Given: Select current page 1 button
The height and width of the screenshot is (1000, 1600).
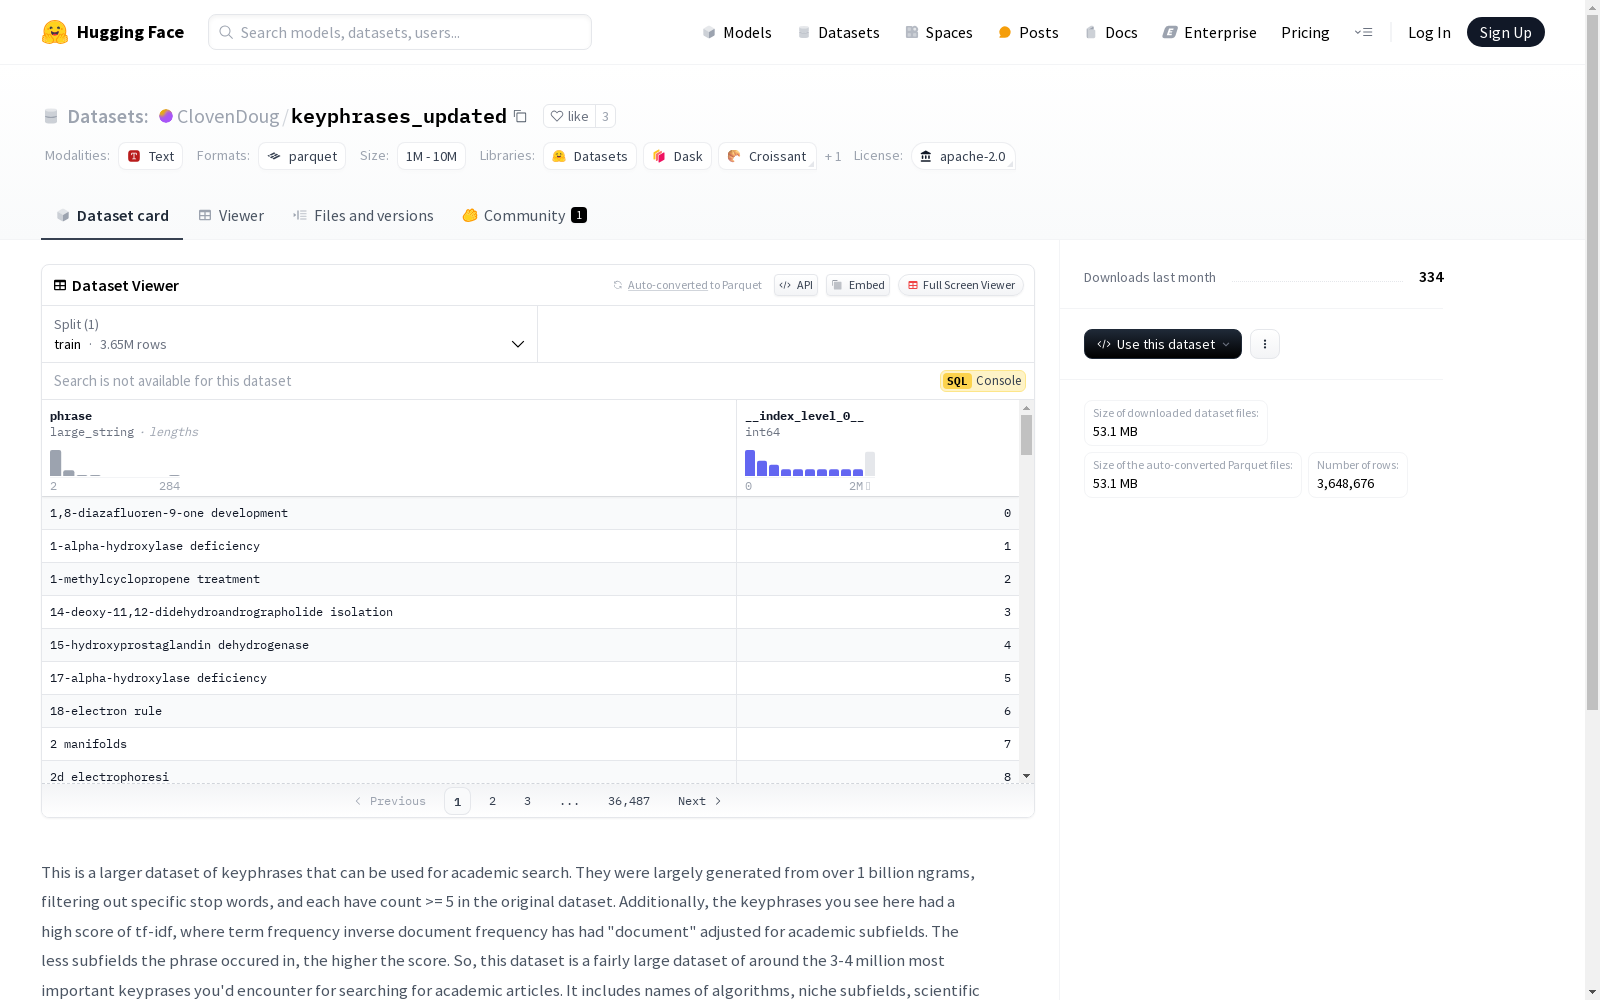Looking at the screenshot, I should (457, 801).
